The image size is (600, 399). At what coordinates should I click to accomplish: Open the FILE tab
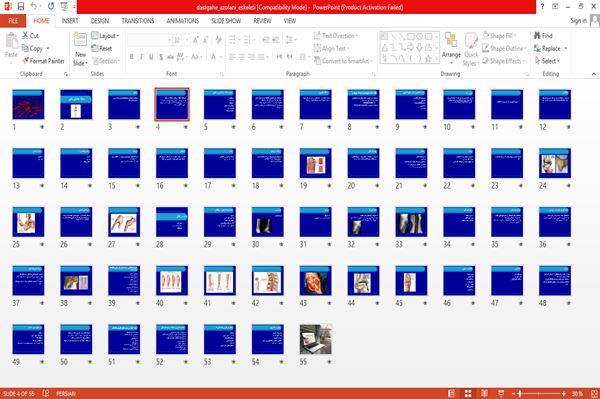pos(13,21)
